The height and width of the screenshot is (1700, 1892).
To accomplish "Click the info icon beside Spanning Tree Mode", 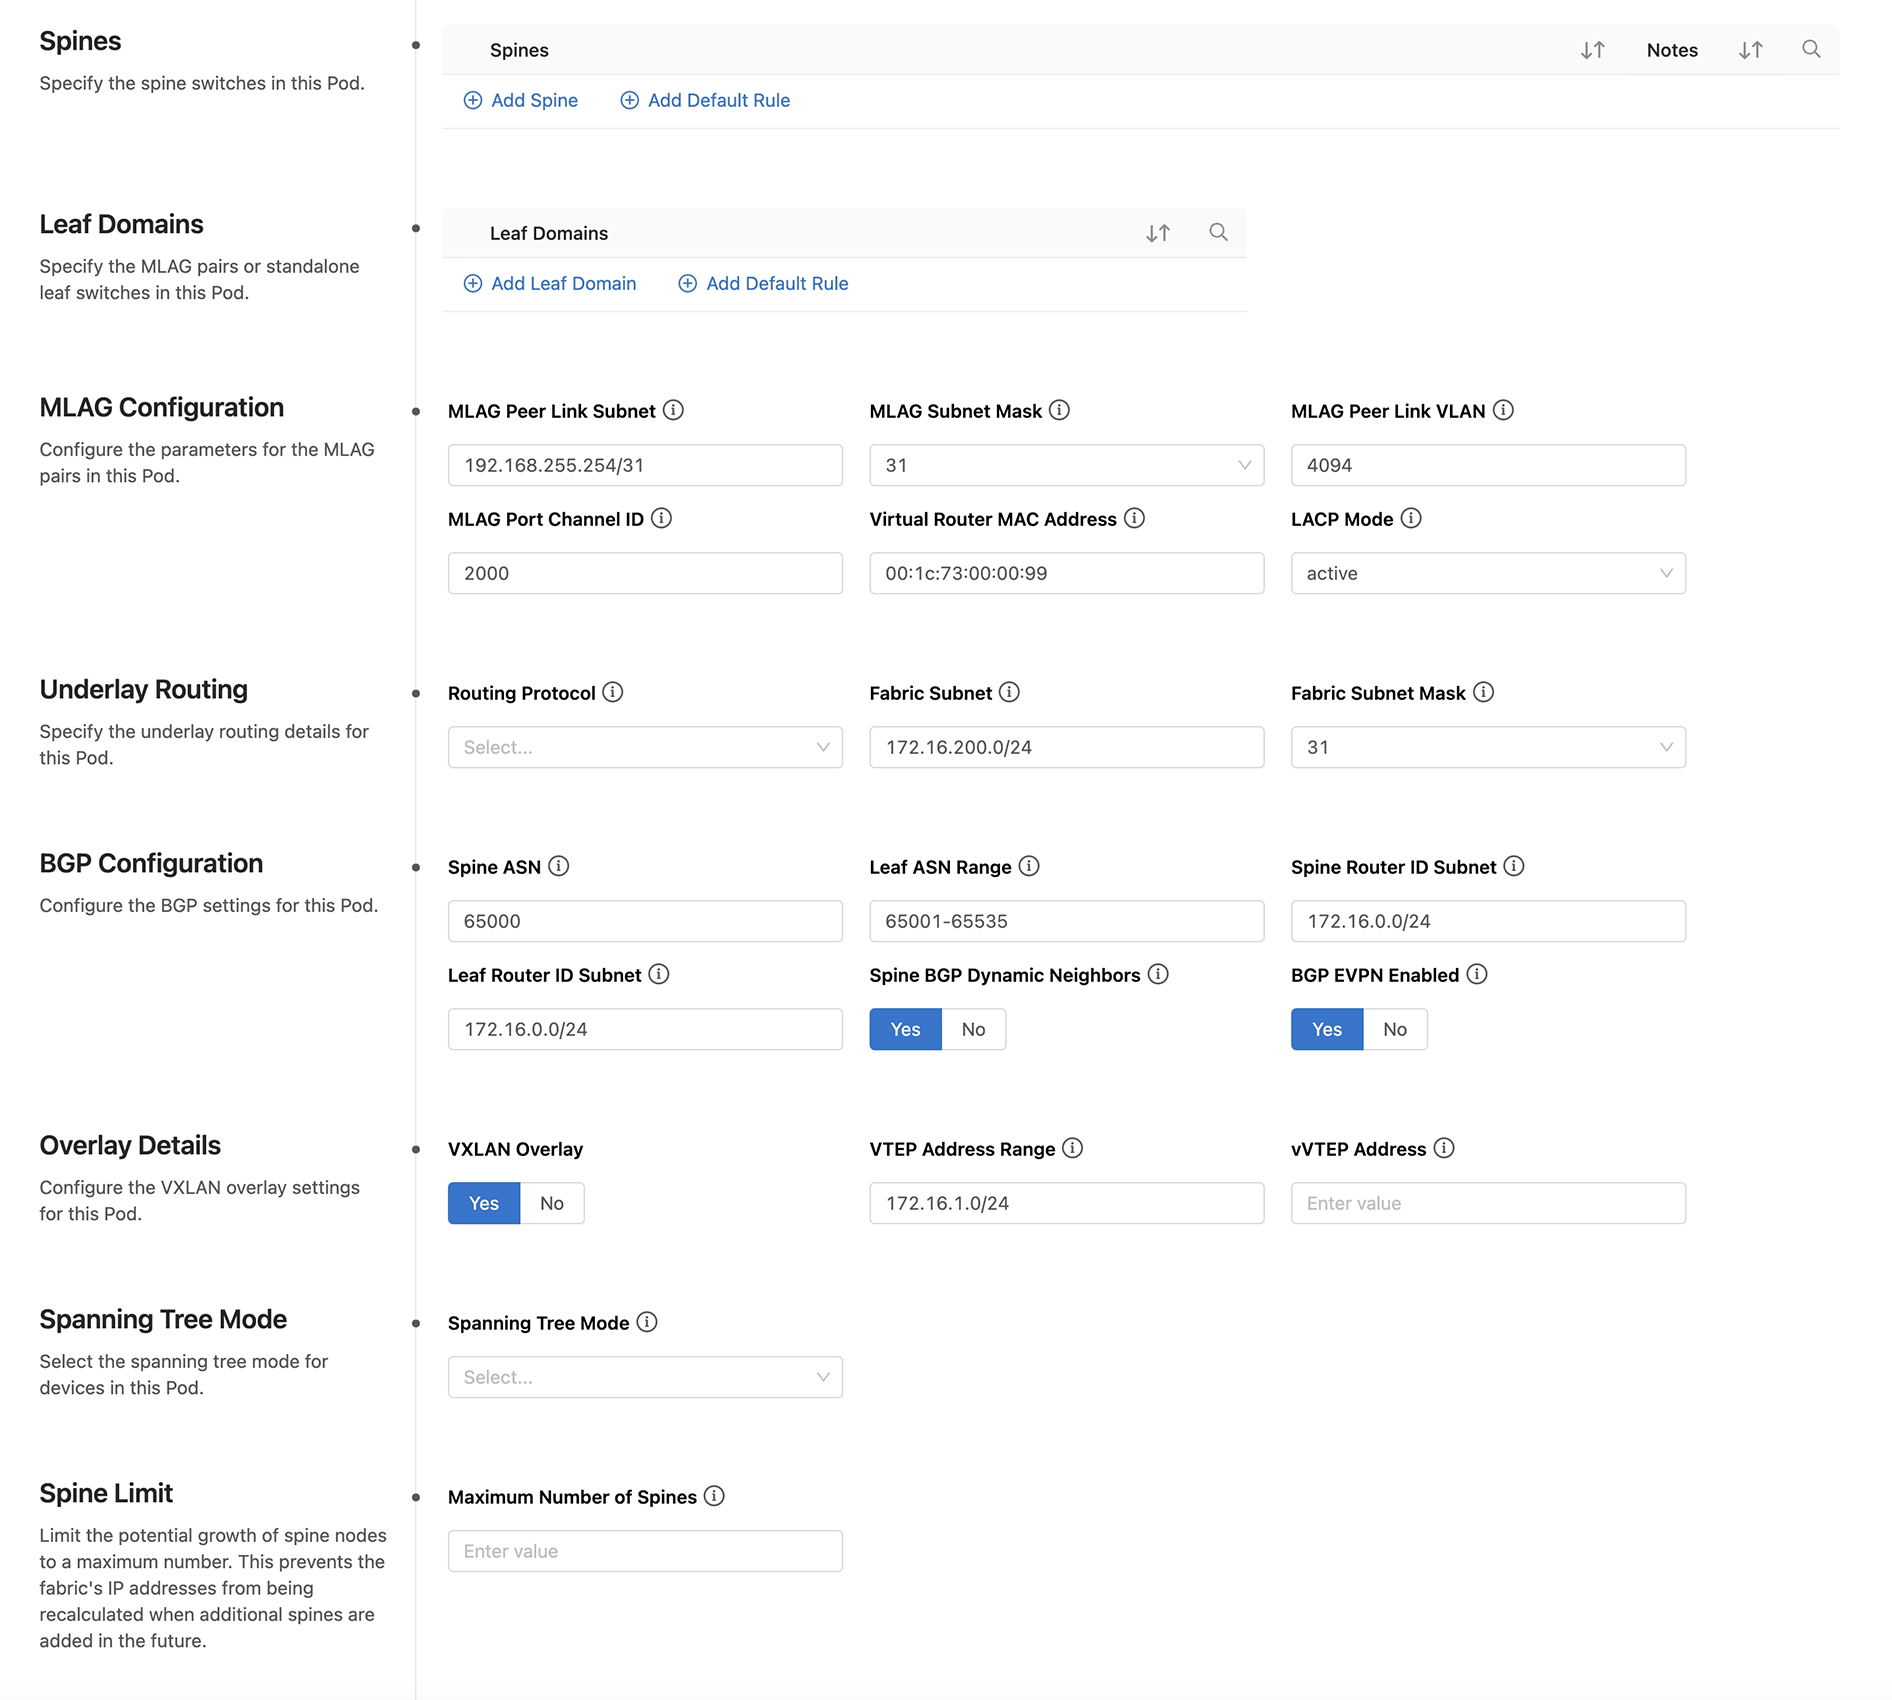I will click(648, 1322).
